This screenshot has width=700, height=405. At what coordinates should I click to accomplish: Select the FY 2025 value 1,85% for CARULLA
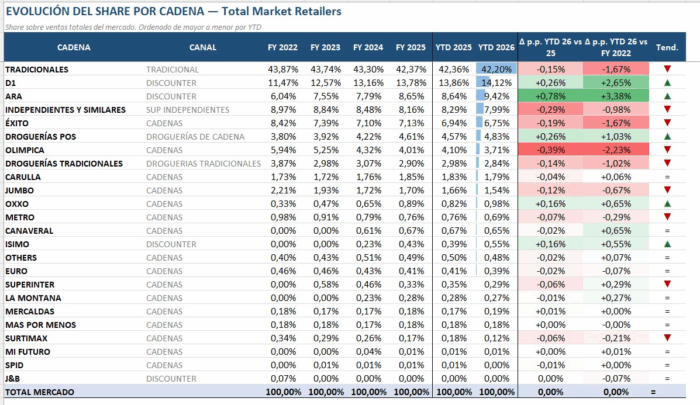[411, 177]
